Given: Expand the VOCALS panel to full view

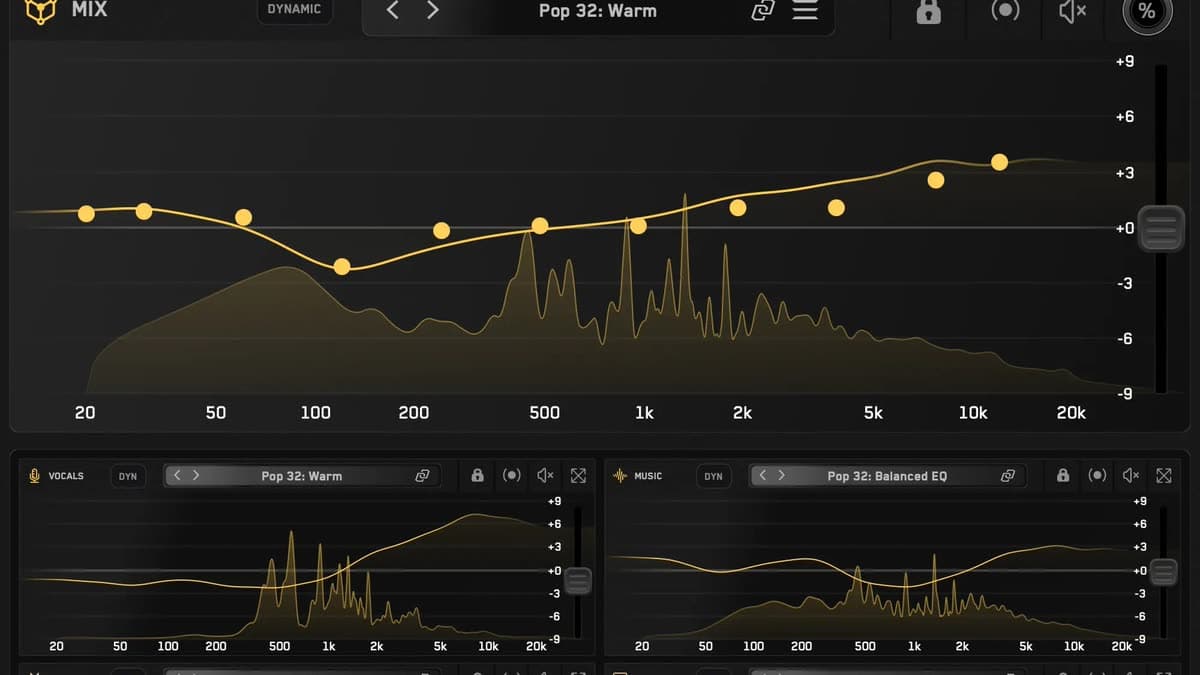Looking at the screenshot, I should coord(578,476).
